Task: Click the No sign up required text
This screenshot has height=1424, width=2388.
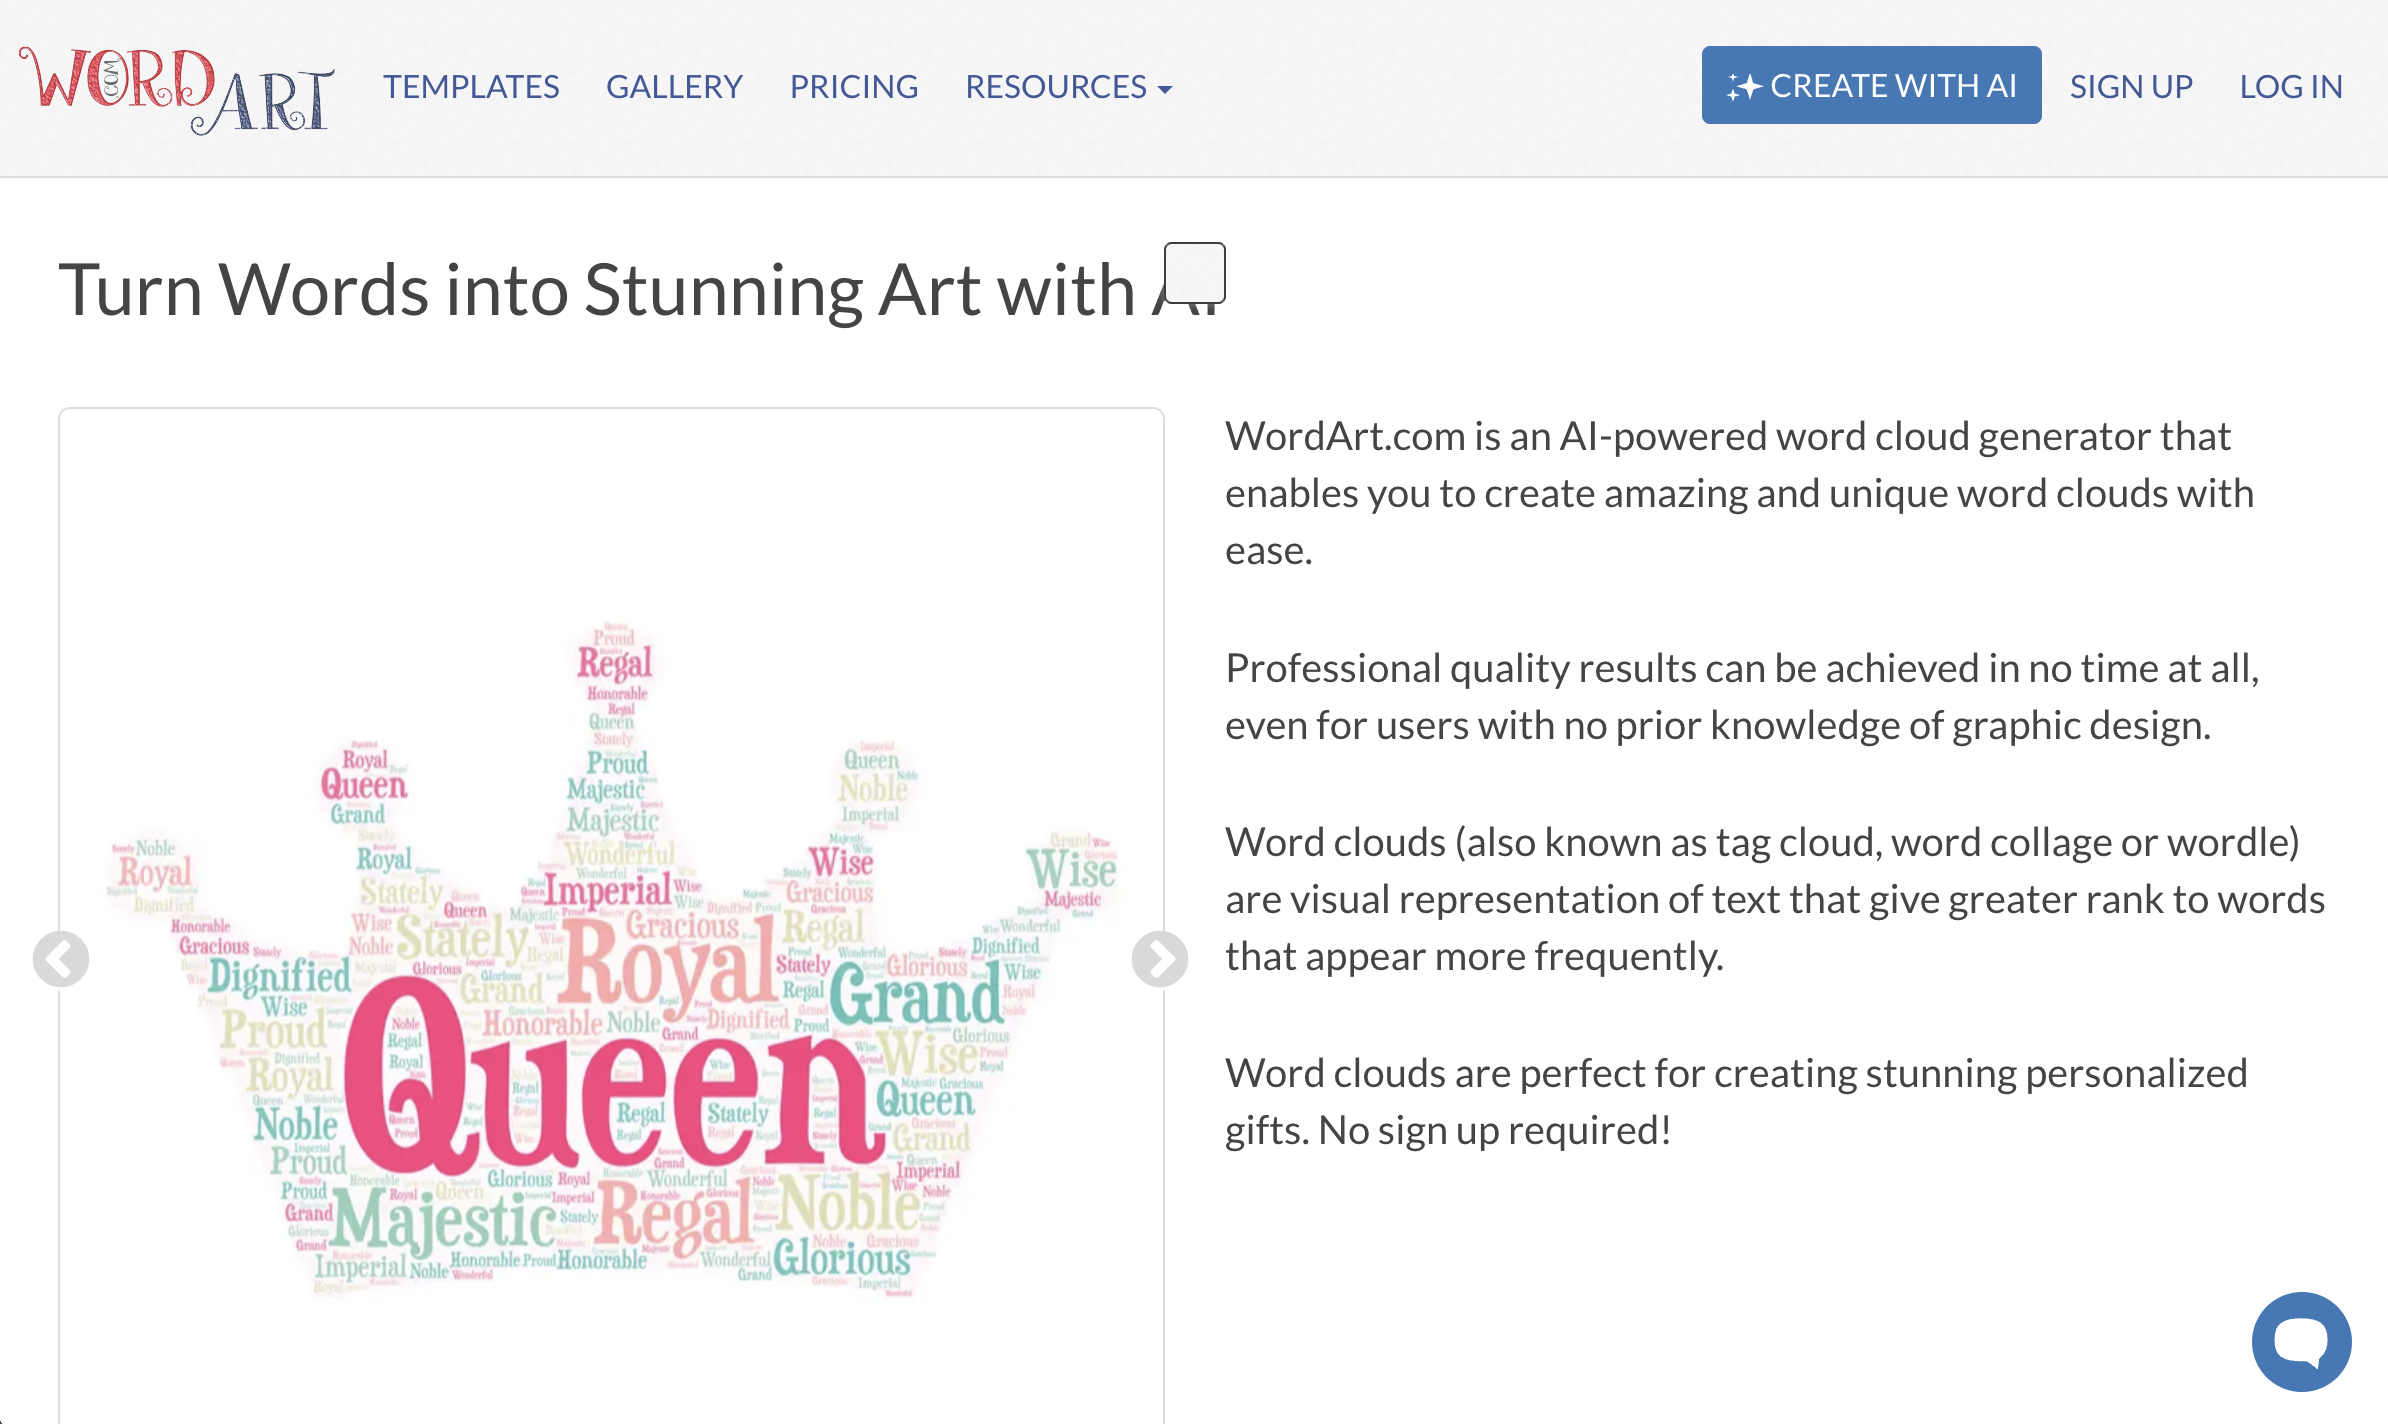Action: tap(1494, 1130)
